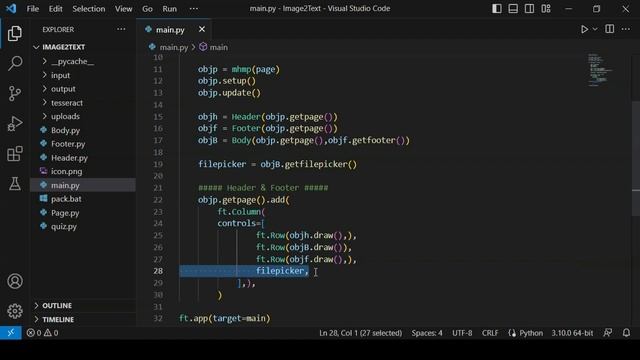Open Footer.py from the explorer

(x=83, y=144)
